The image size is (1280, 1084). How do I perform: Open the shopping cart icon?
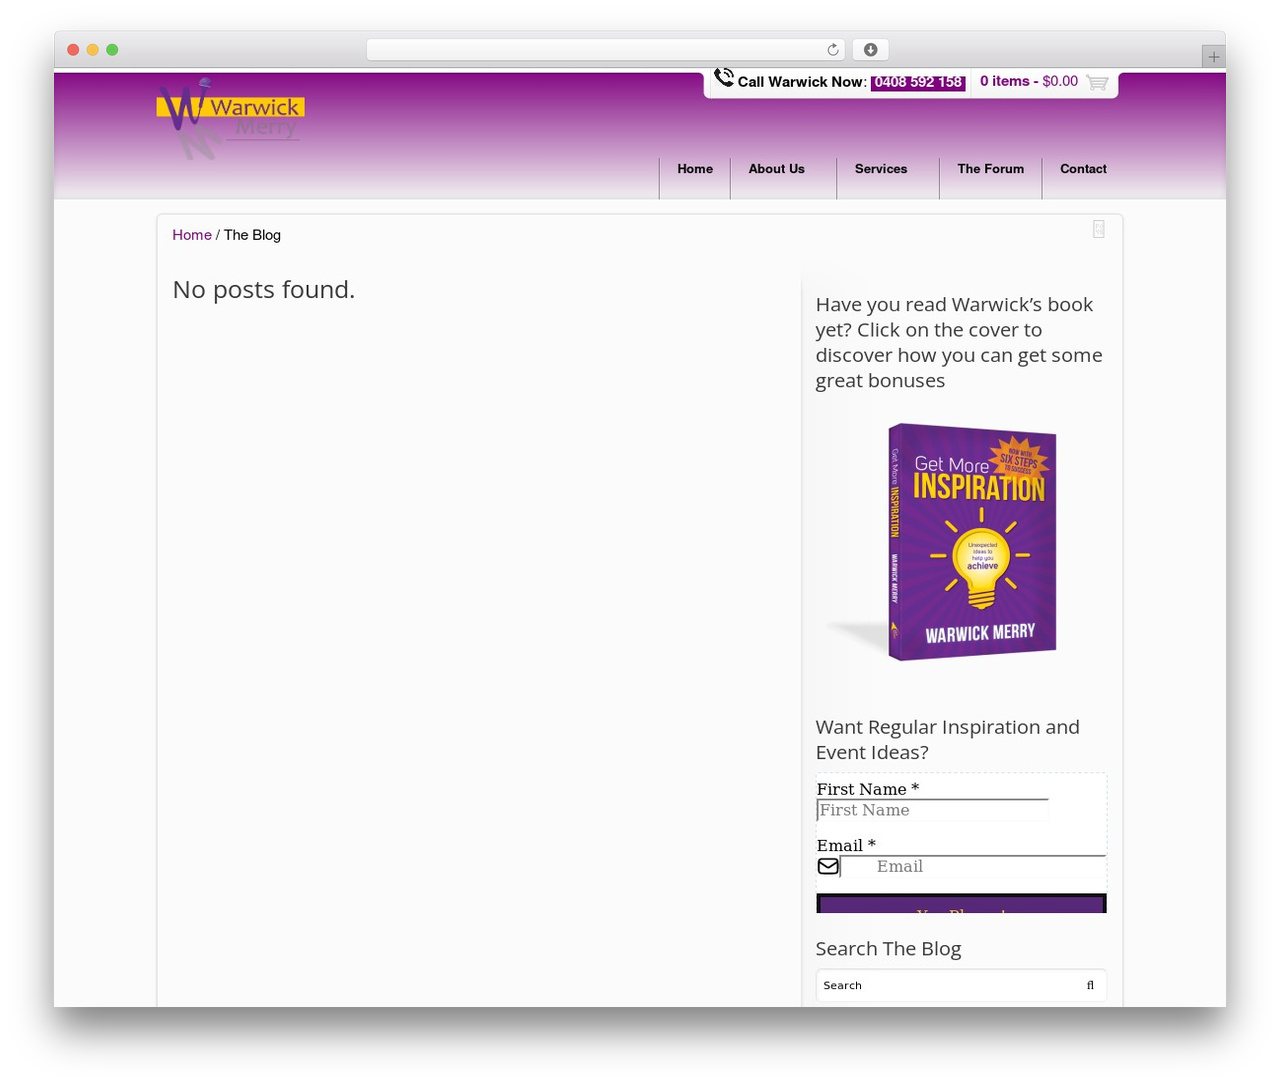click(1097, 82)
